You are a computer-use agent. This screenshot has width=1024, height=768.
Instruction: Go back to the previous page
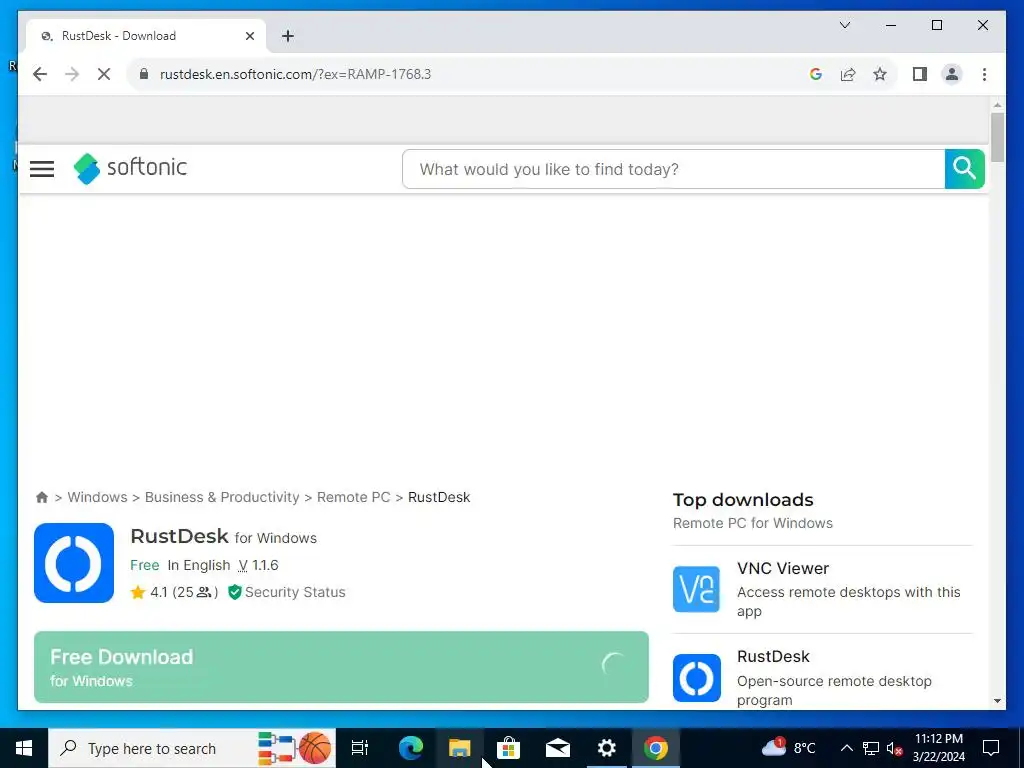40,74
